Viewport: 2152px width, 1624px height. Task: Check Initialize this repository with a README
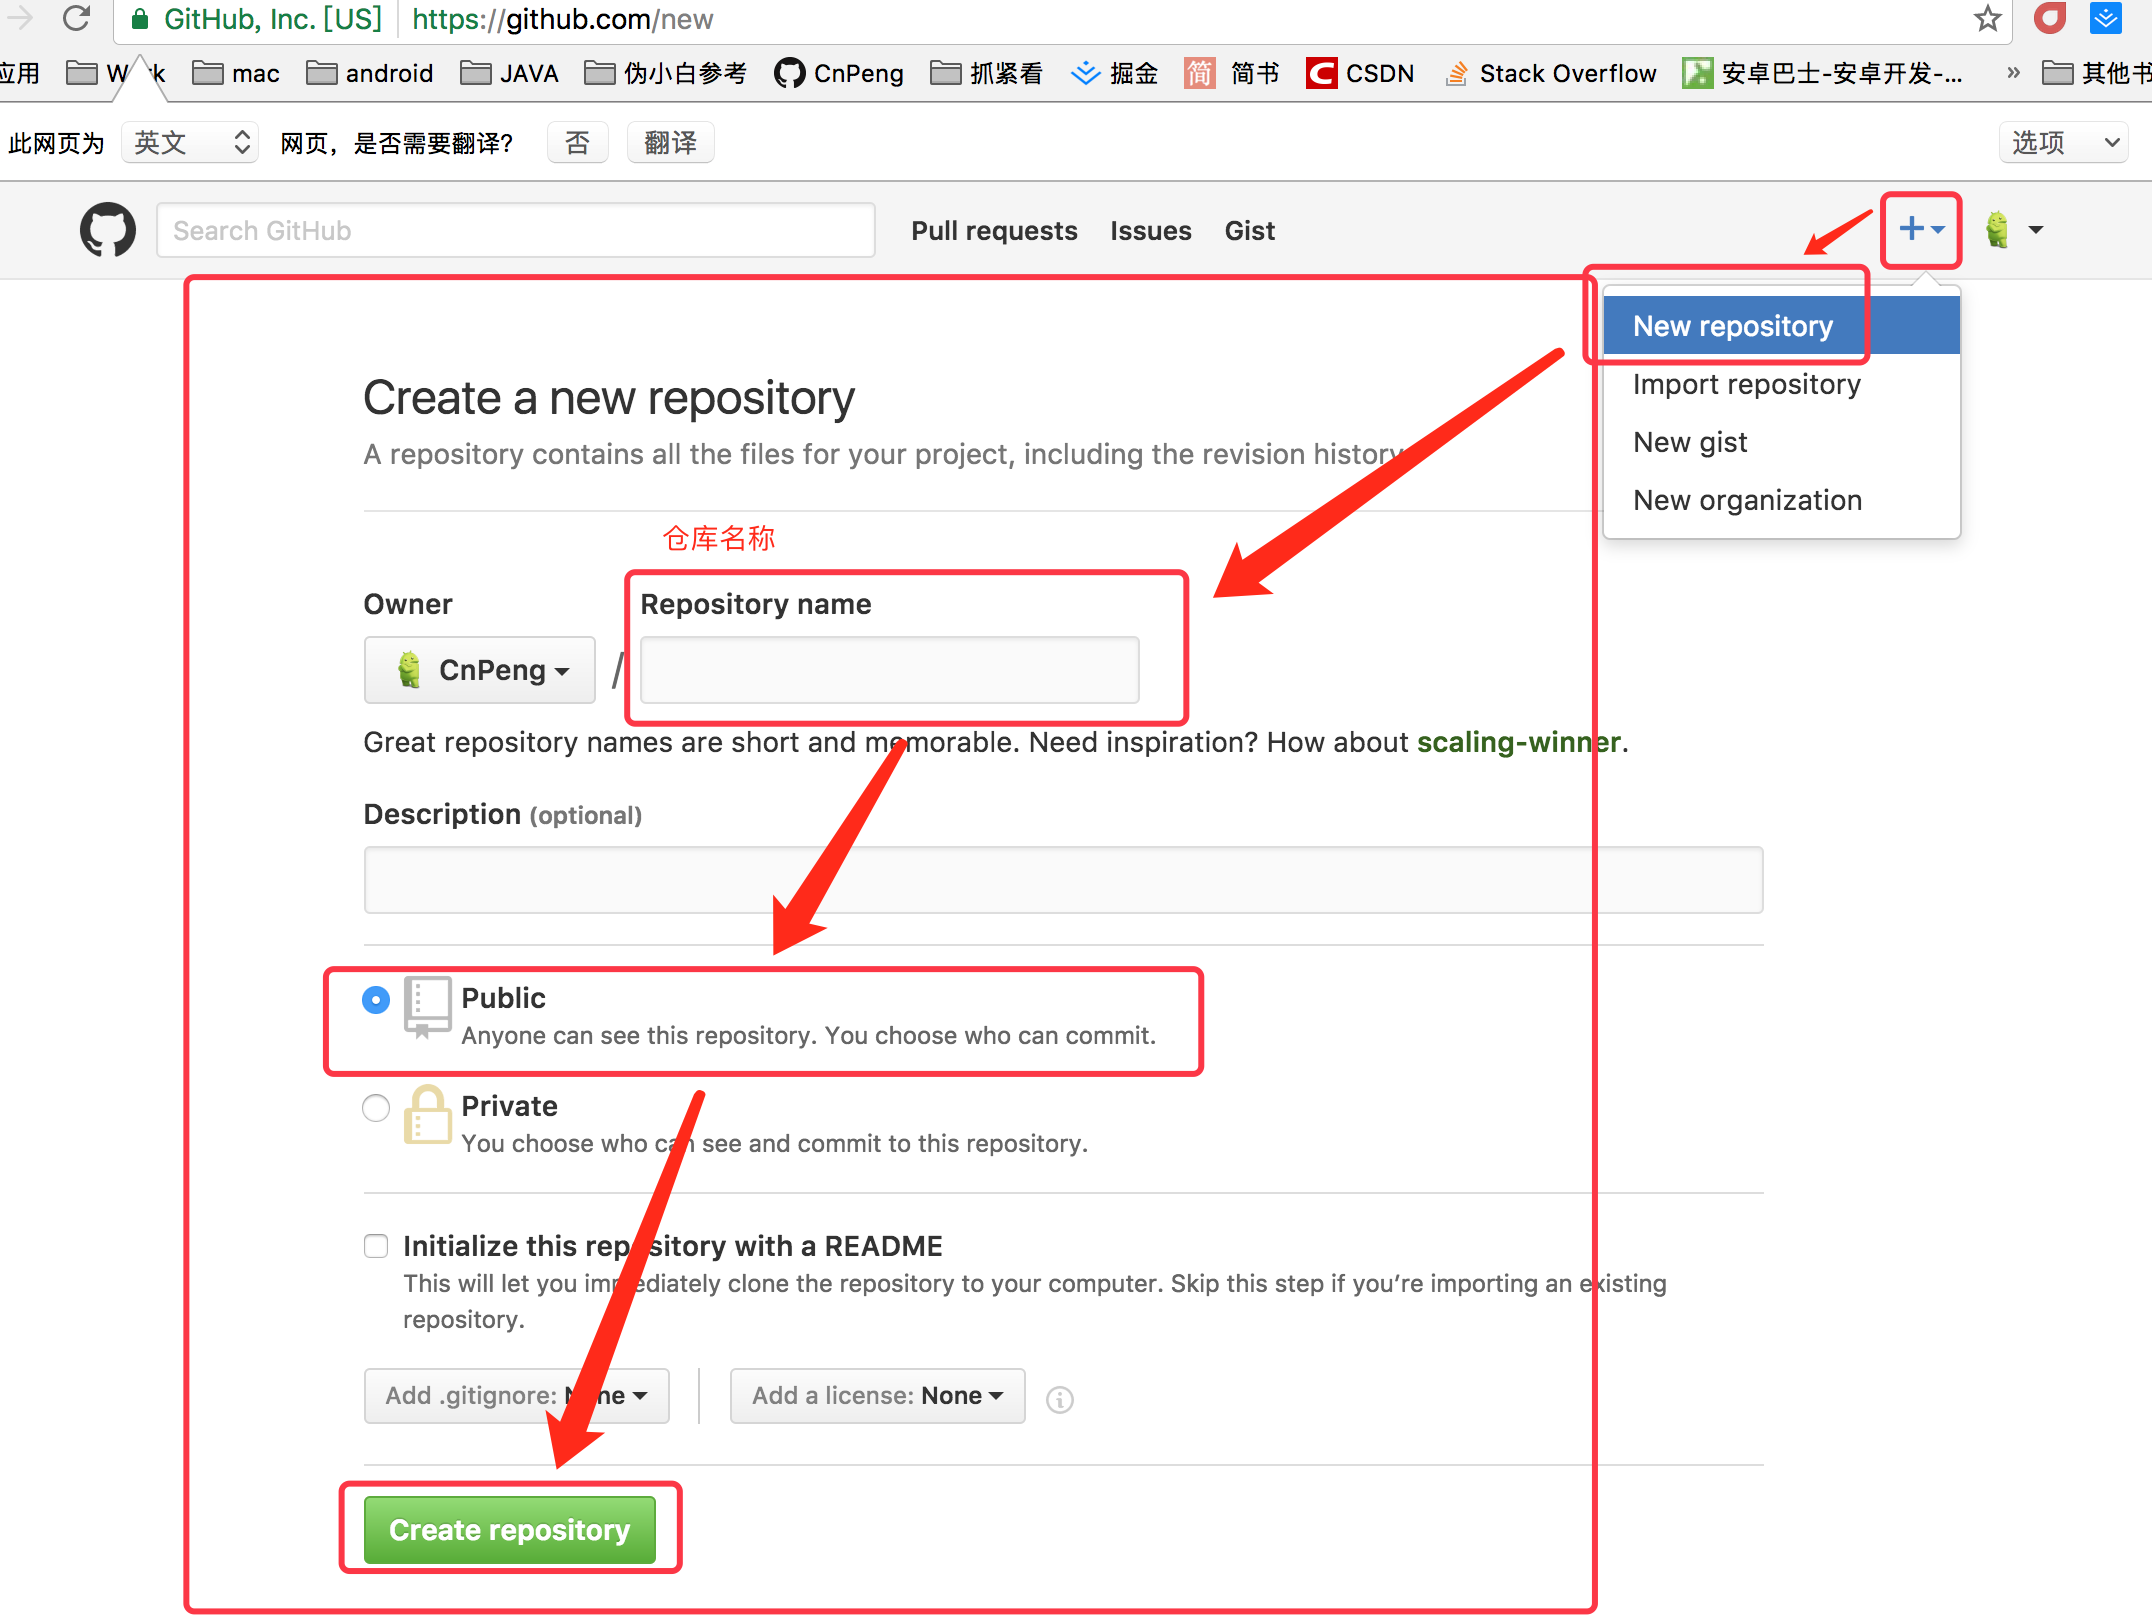(376, 1246)
